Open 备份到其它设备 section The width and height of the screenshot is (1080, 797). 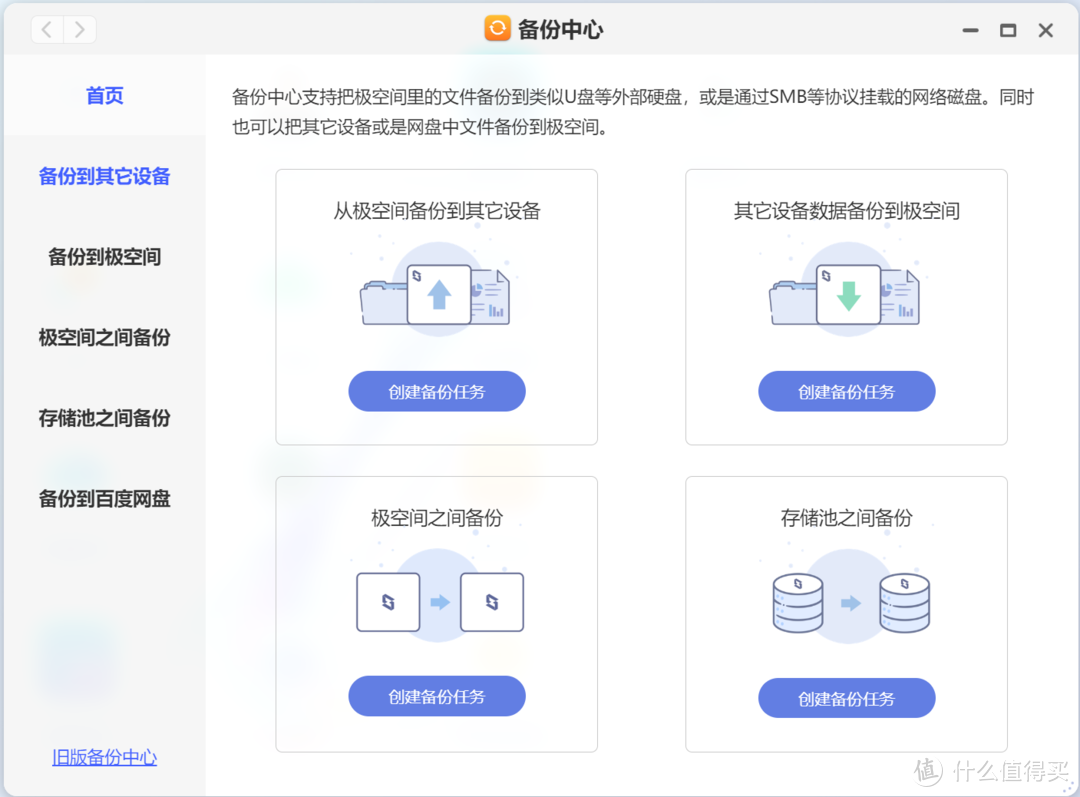(104, 176)
